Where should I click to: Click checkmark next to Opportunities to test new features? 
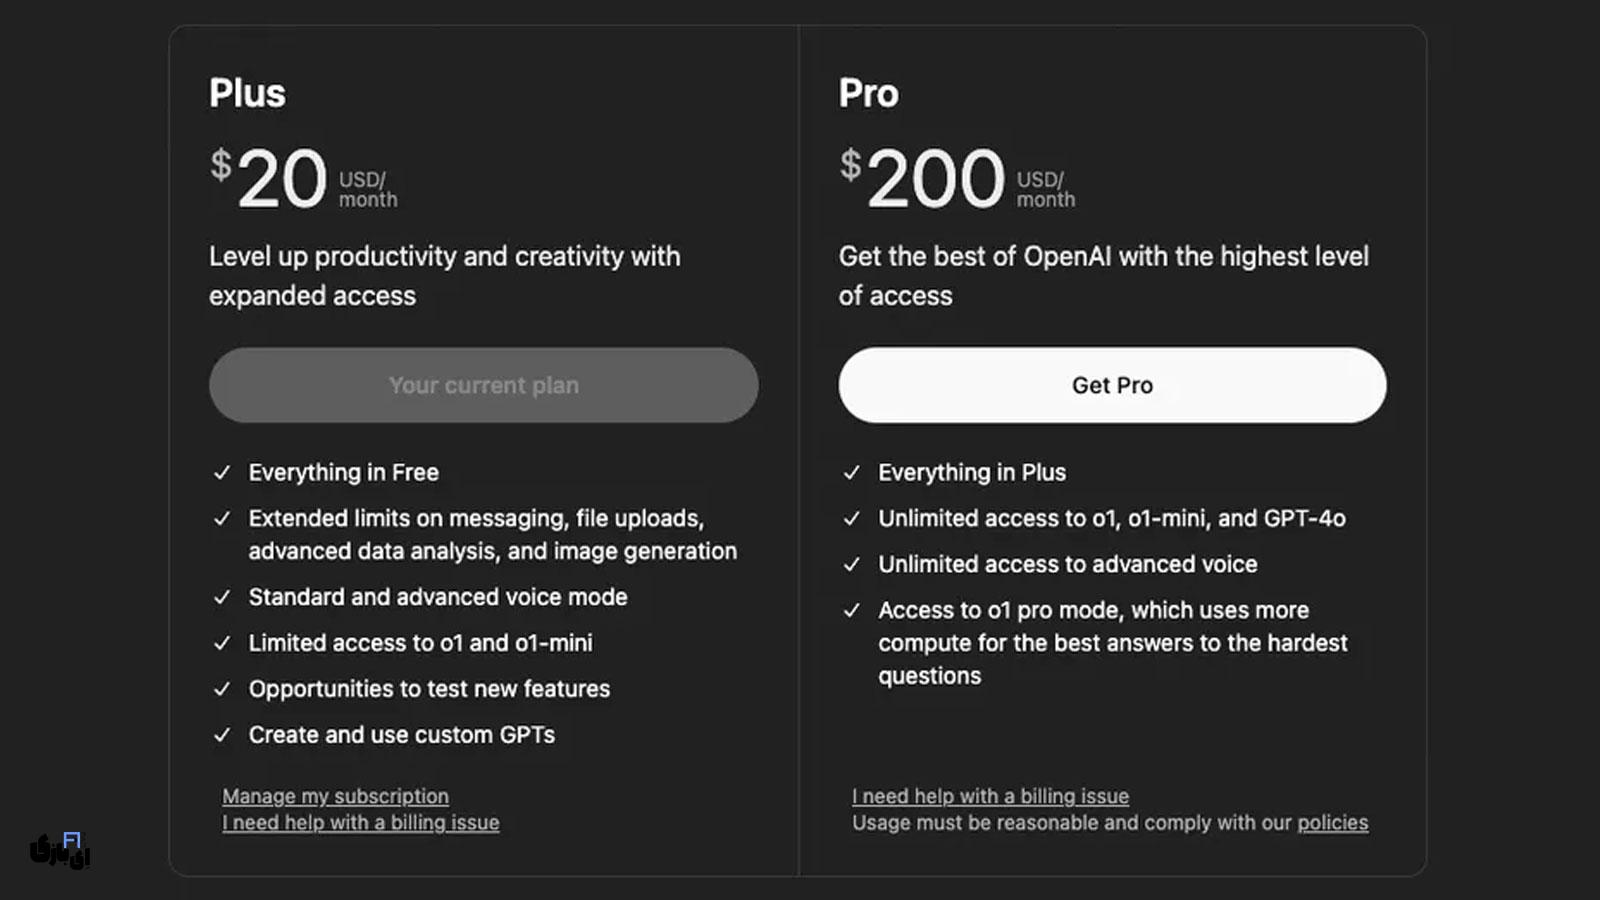(x=222, y=689)
